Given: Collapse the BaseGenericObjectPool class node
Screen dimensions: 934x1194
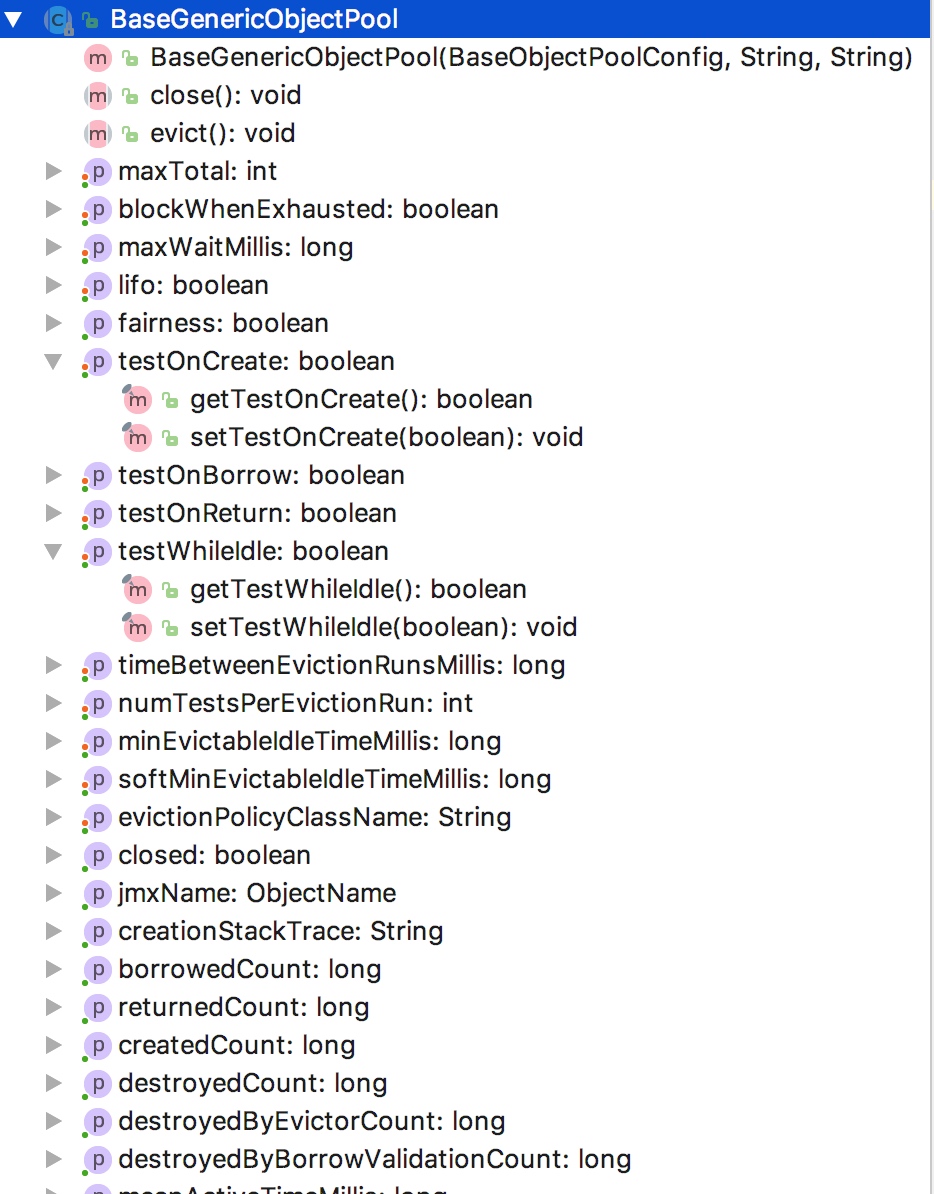Looking at the screenshot, I should 13,18.
